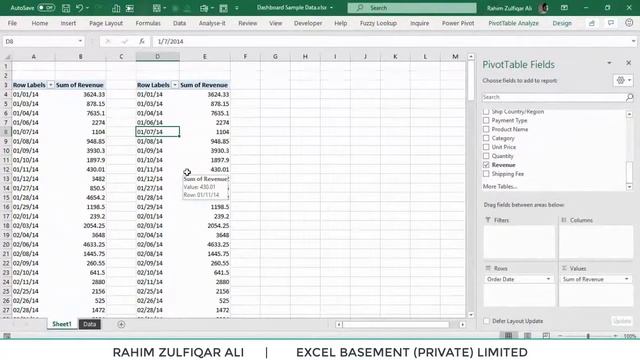Close the PivotTable Fields pane
The image size is (640, 360).
pos(629,63)
